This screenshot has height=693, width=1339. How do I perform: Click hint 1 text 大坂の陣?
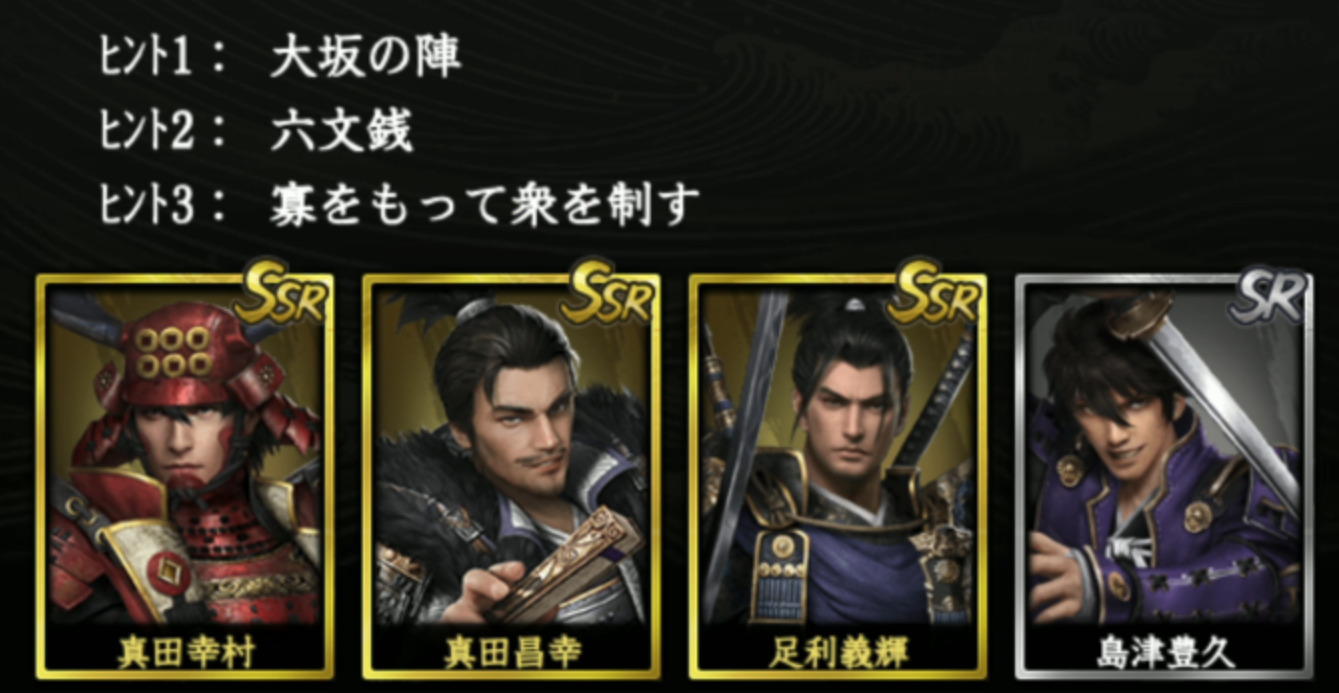click(x=365, y=59)
